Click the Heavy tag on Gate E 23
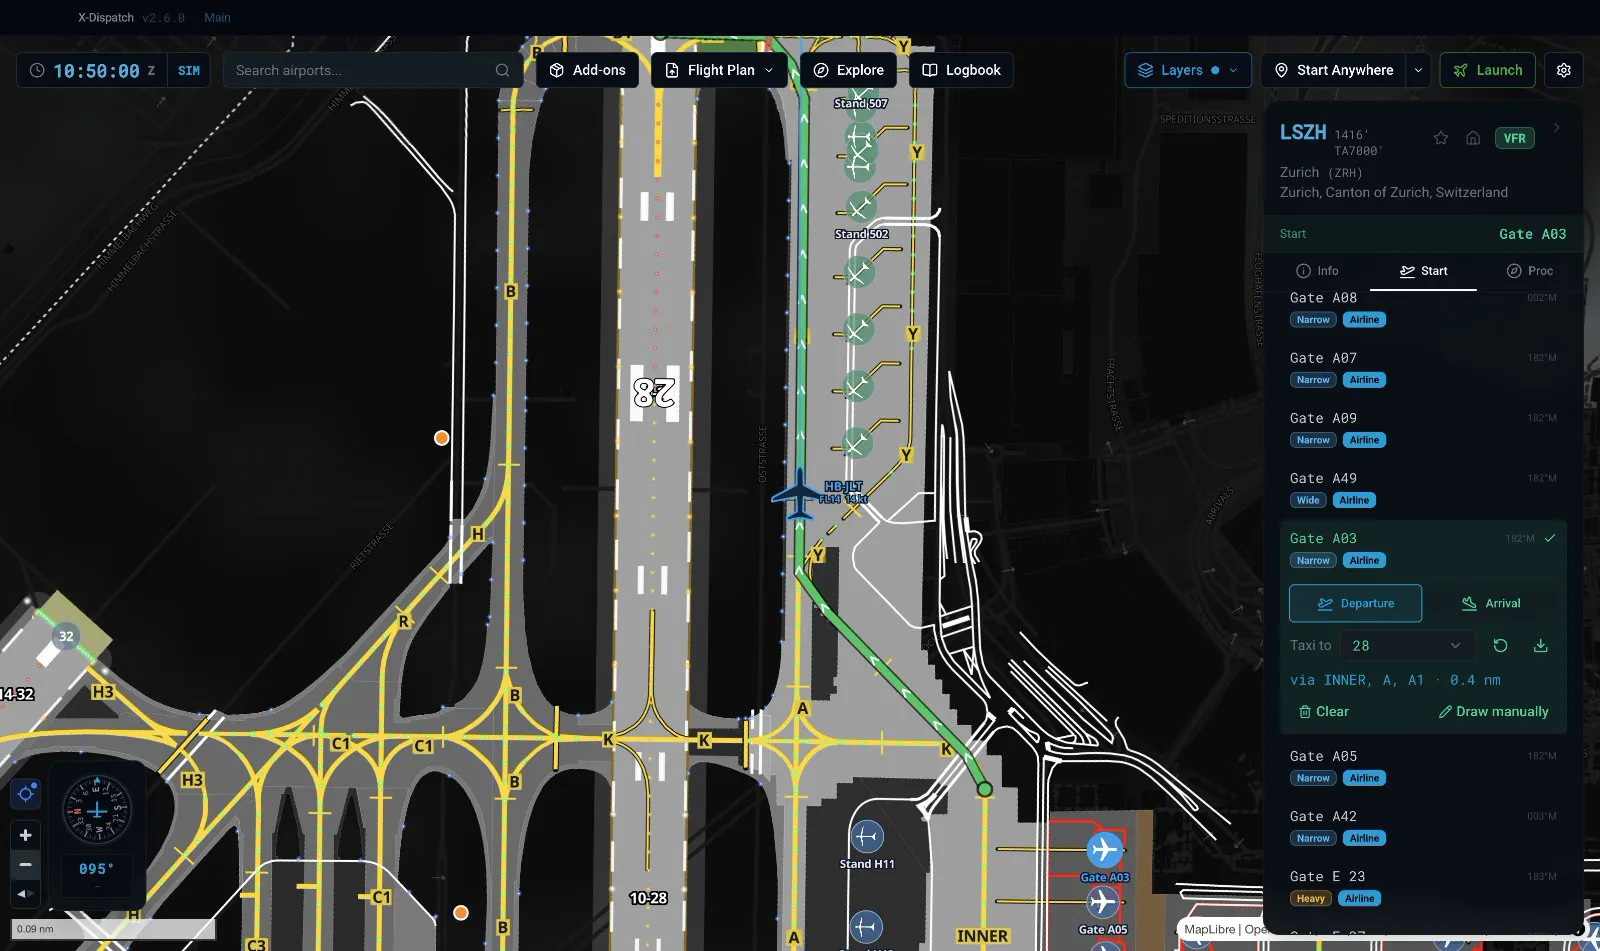The height and width of the screenshot is (951, 1600). (1311, 898)
